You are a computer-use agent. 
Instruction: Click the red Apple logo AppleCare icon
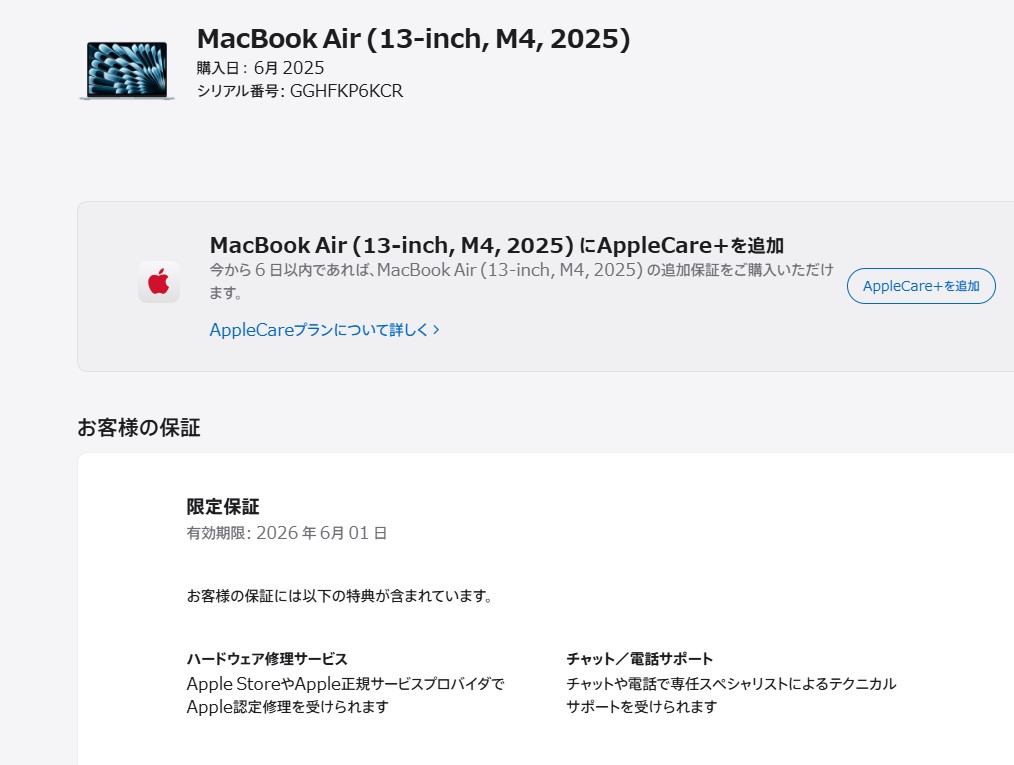point(159,283)
